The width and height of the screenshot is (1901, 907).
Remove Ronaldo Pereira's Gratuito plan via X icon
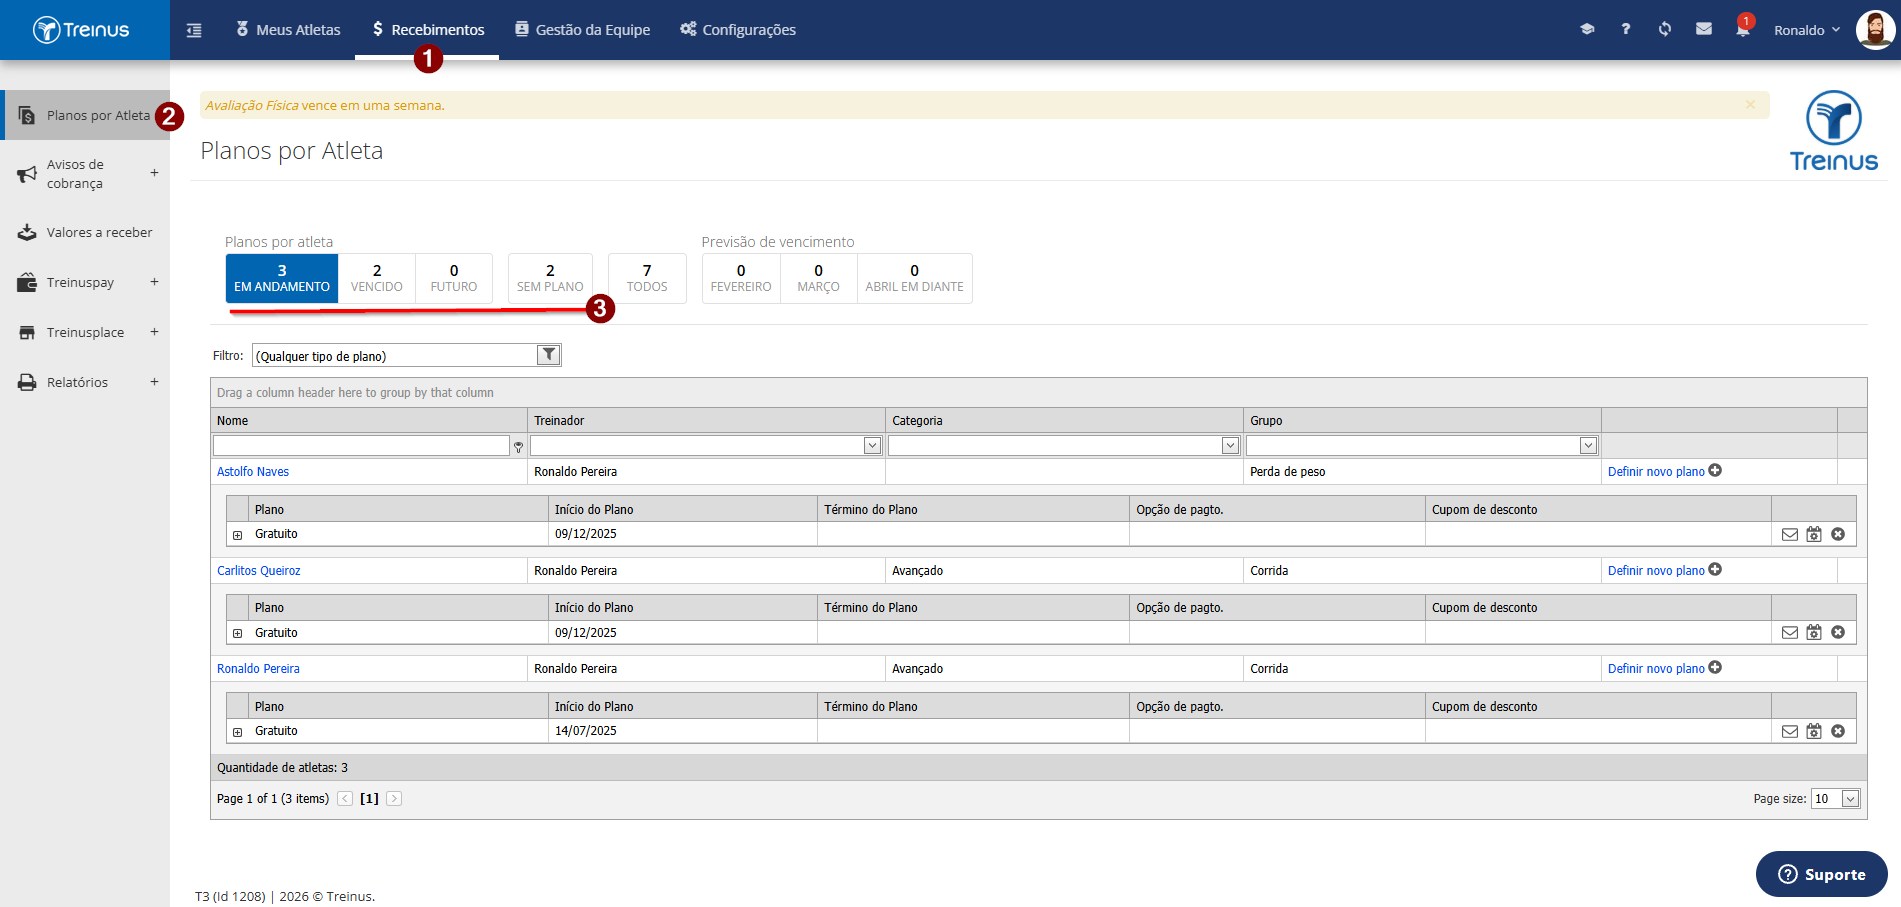(1838, 731)
